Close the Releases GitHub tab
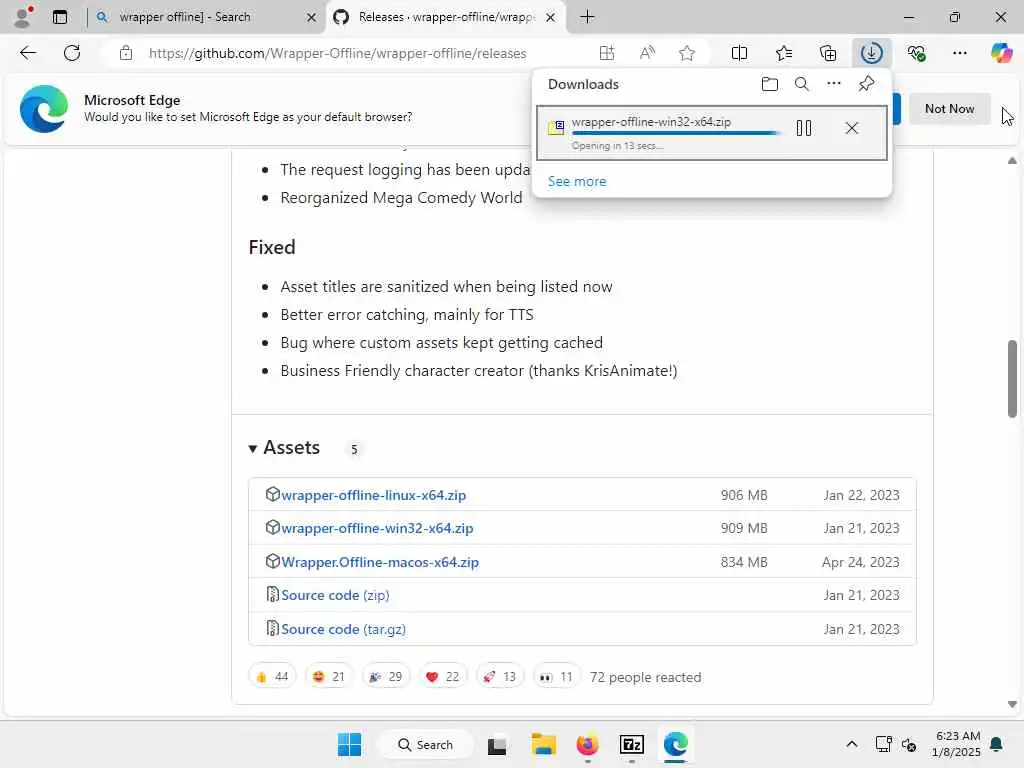 (551, 17)
